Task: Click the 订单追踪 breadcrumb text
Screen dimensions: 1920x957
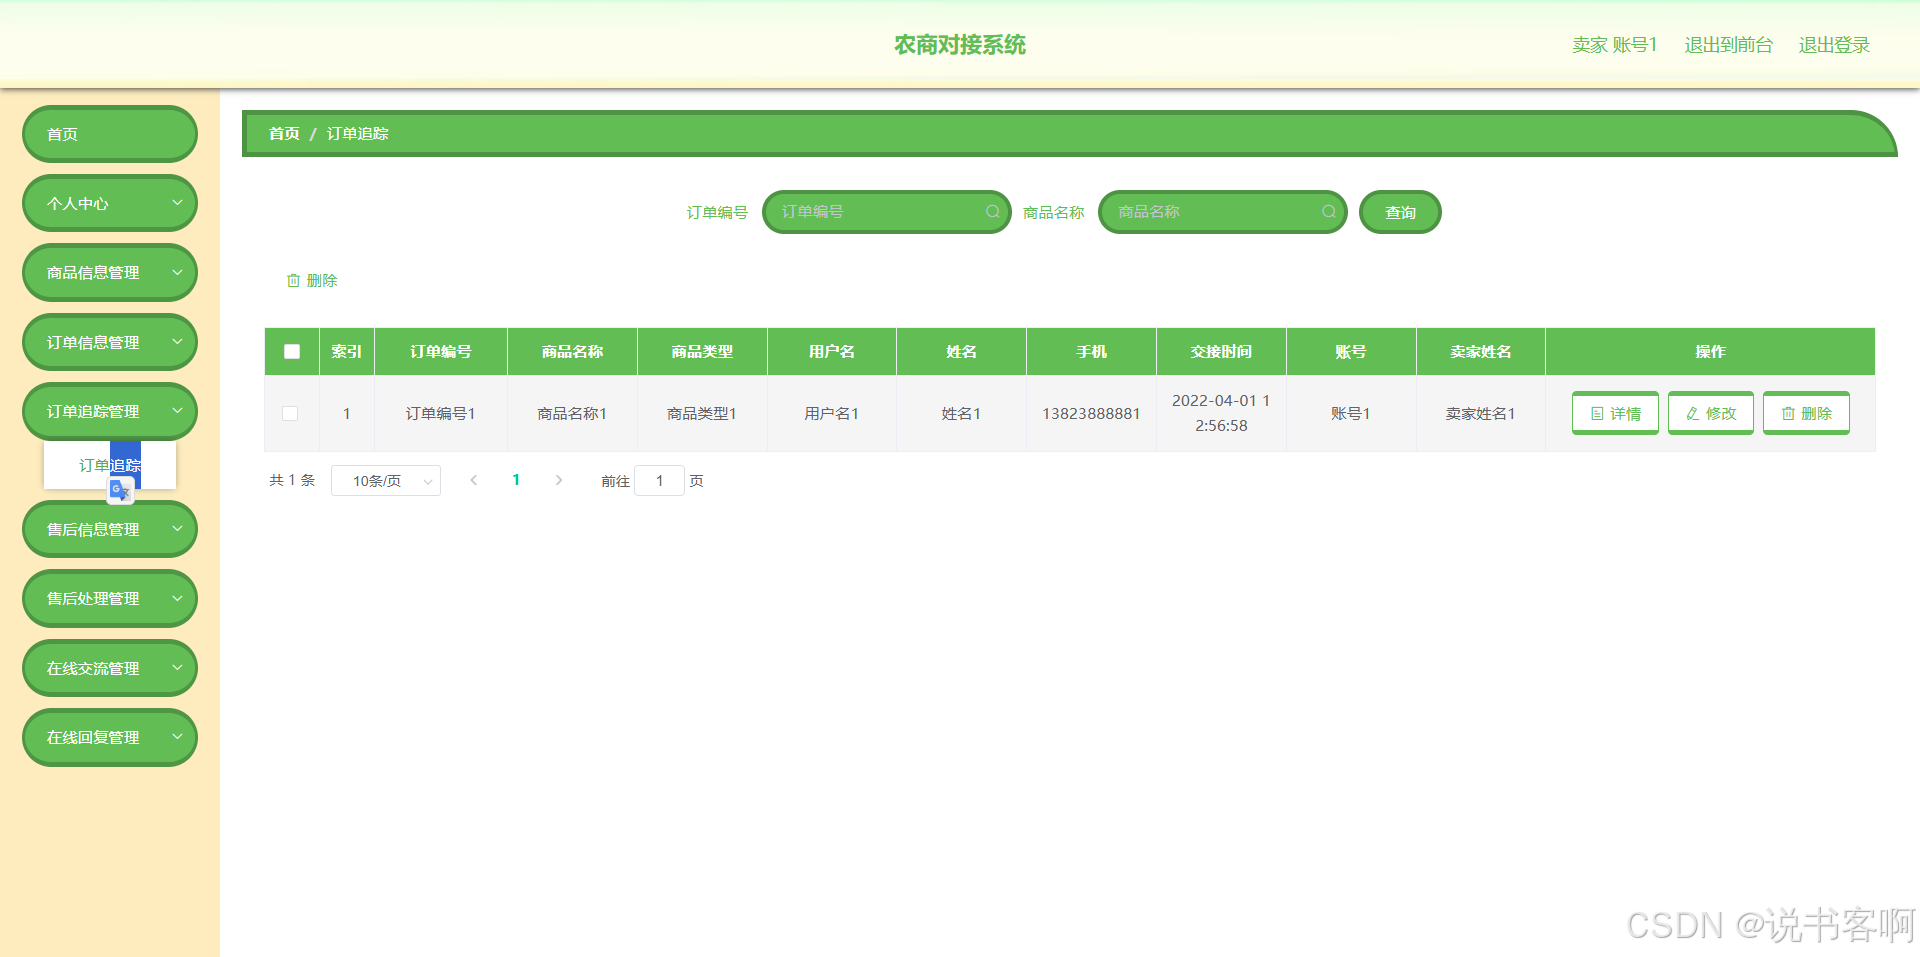Action: (x=357, y=133)
